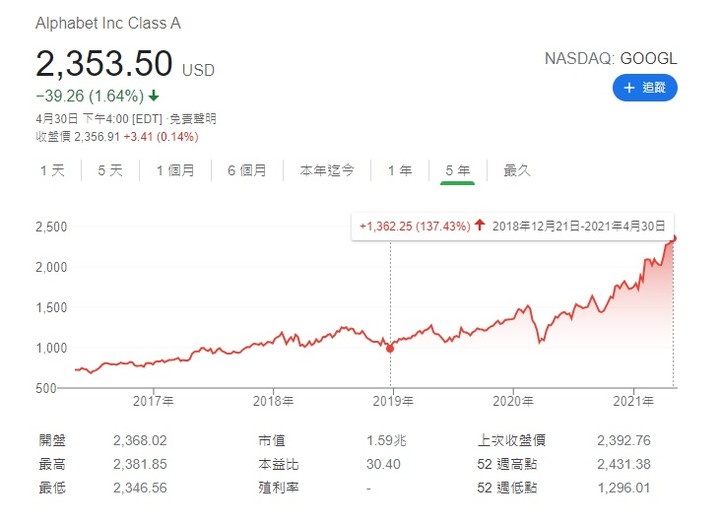The width and height of the screenshot is (720, 523).
Task: Click the 開盤 value 2,368.02
Action: click(x=140, y=440)
